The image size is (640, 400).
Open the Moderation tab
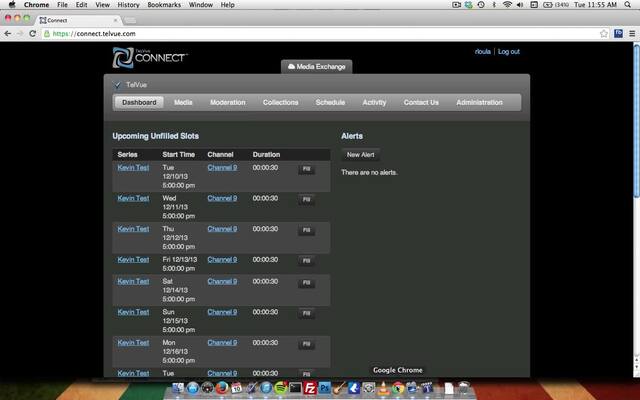pos(227,102)
